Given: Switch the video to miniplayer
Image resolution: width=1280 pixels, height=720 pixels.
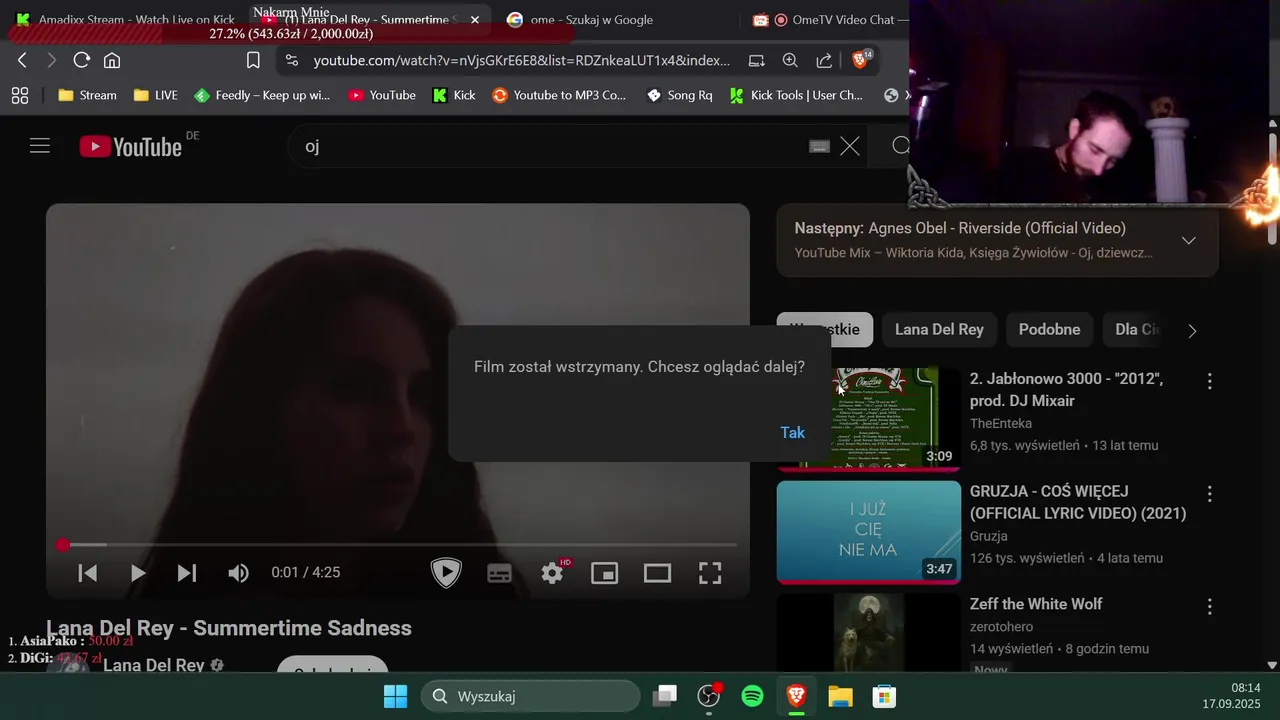Looking at the screenshot, I should [604, 573].
